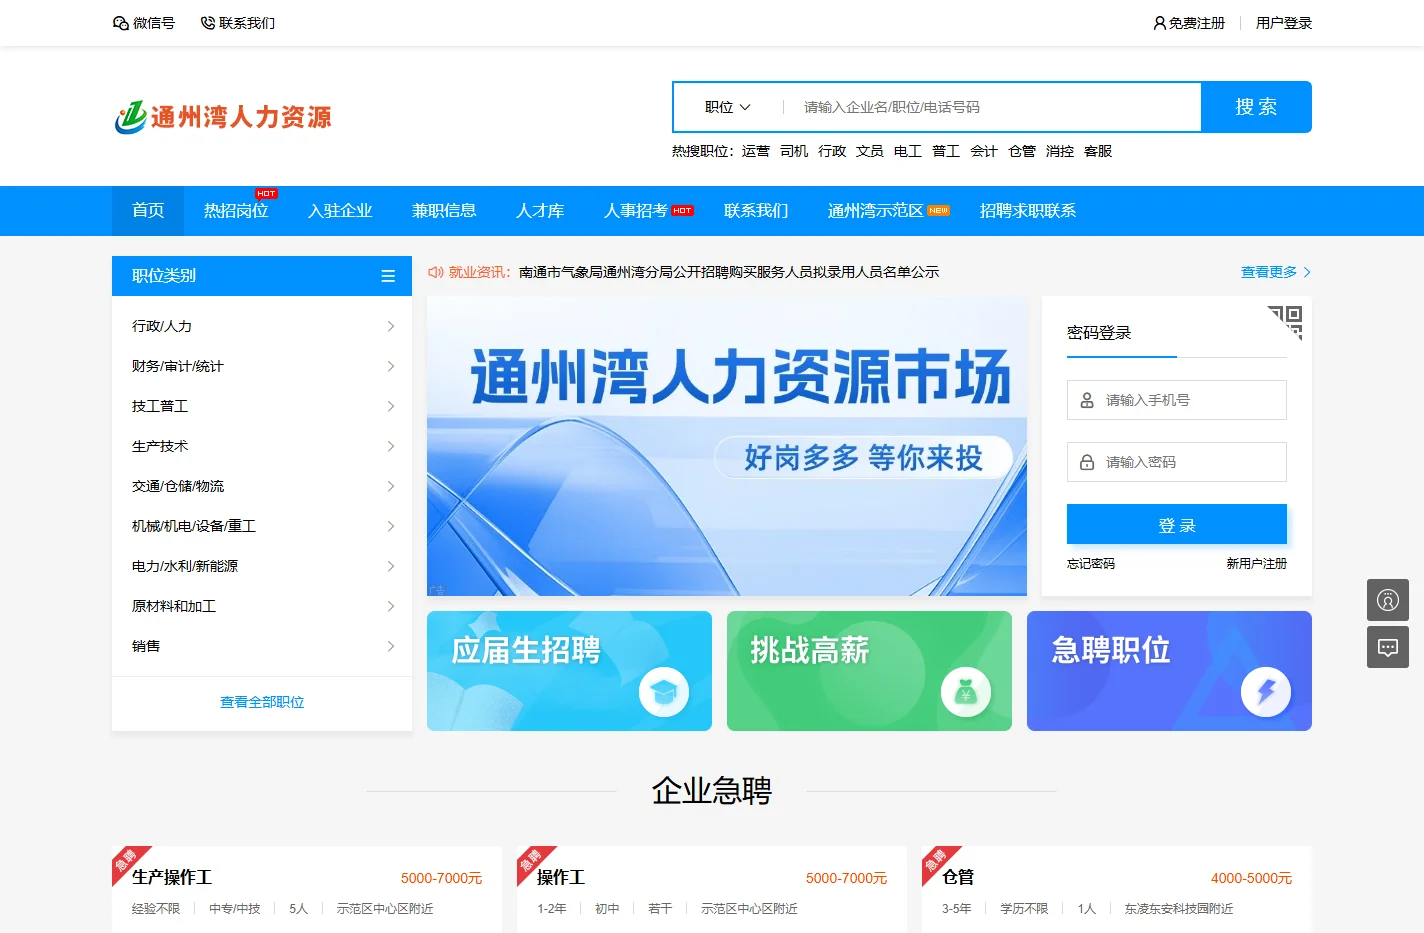Click the phone icon beside 联系我们
This screenshot has height=933, width=1424.
click(208, 23)
